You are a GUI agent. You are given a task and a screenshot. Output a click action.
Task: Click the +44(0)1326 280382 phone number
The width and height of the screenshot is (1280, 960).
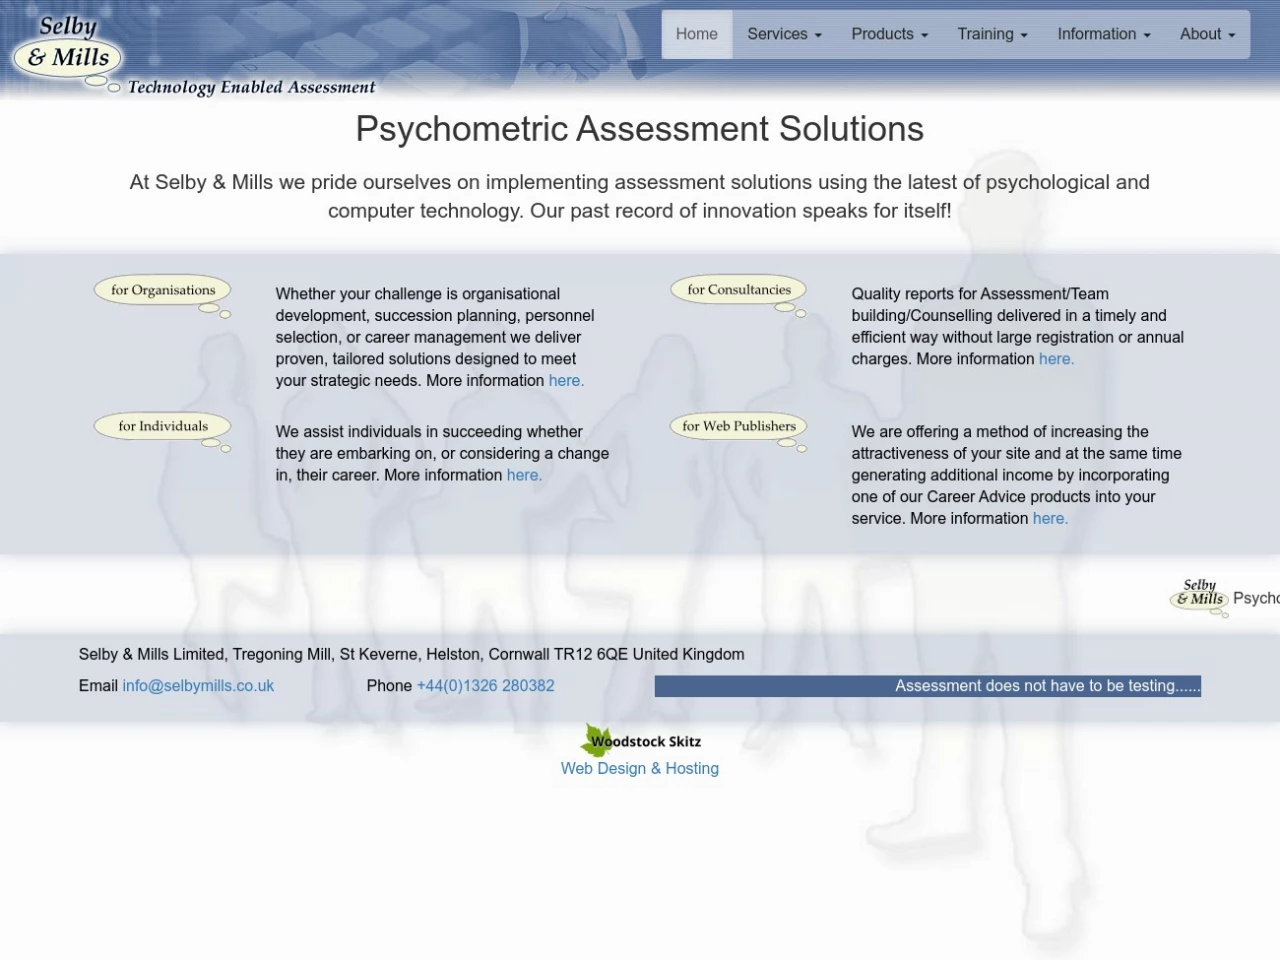click(485, 686)
